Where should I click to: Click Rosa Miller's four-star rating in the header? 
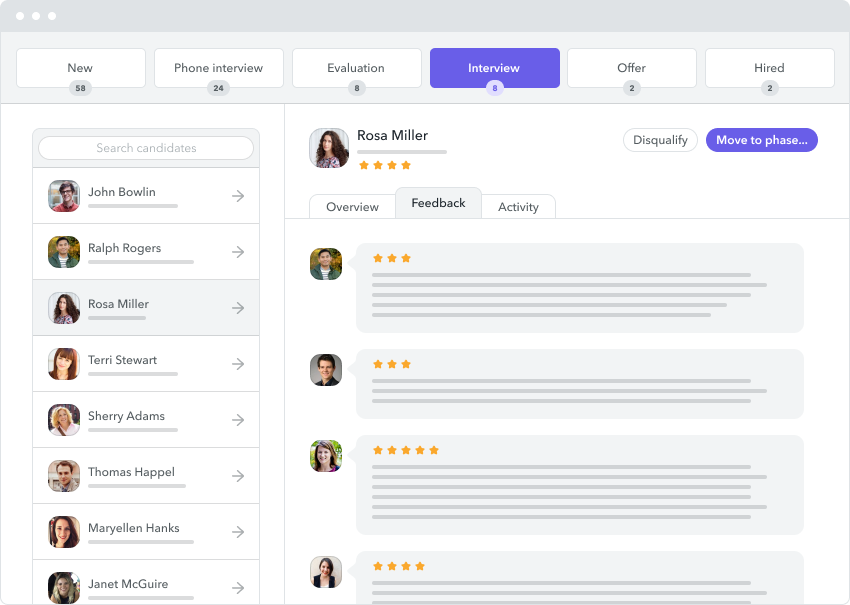[385, 165]
